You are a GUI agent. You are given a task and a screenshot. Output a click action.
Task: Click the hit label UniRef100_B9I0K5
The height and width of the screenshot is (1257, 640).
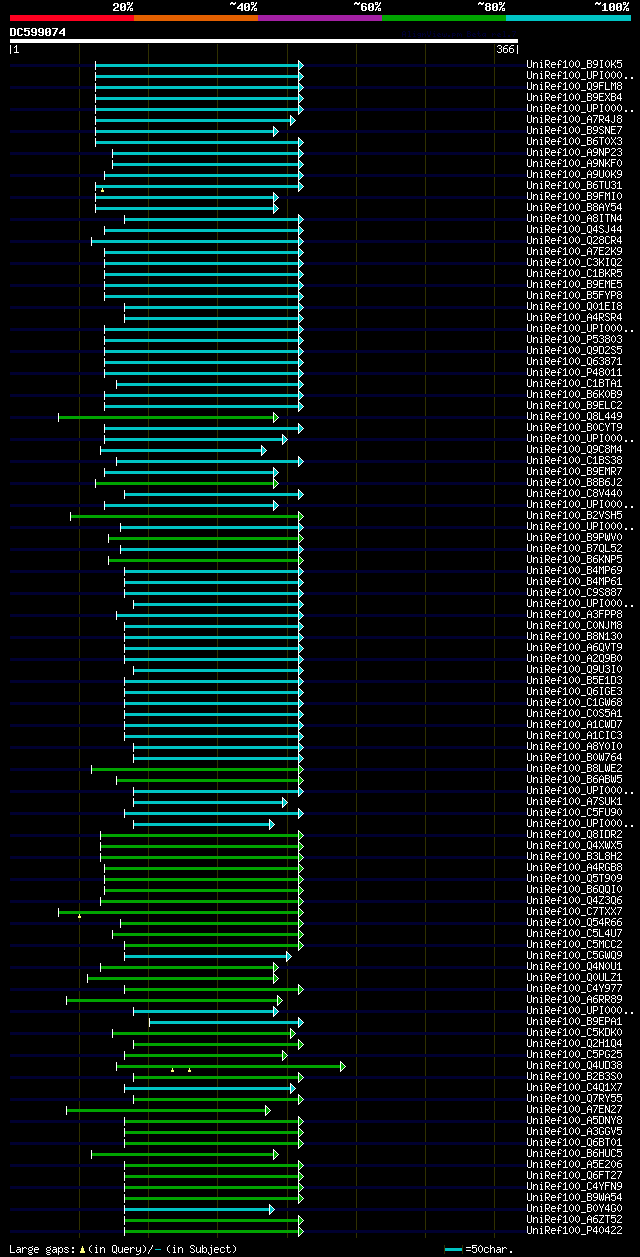(574, 64)
